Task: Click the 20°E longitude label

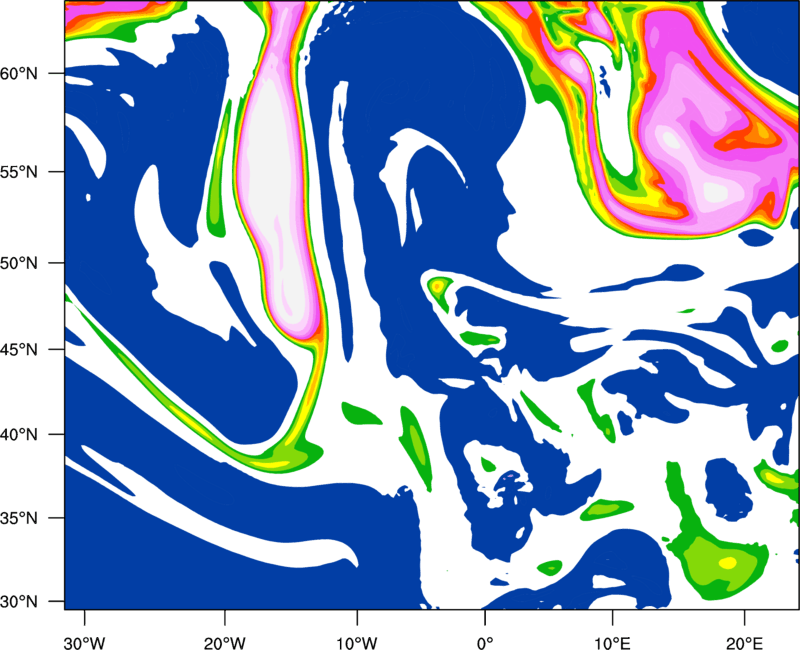Action: (x=744, y=643)
